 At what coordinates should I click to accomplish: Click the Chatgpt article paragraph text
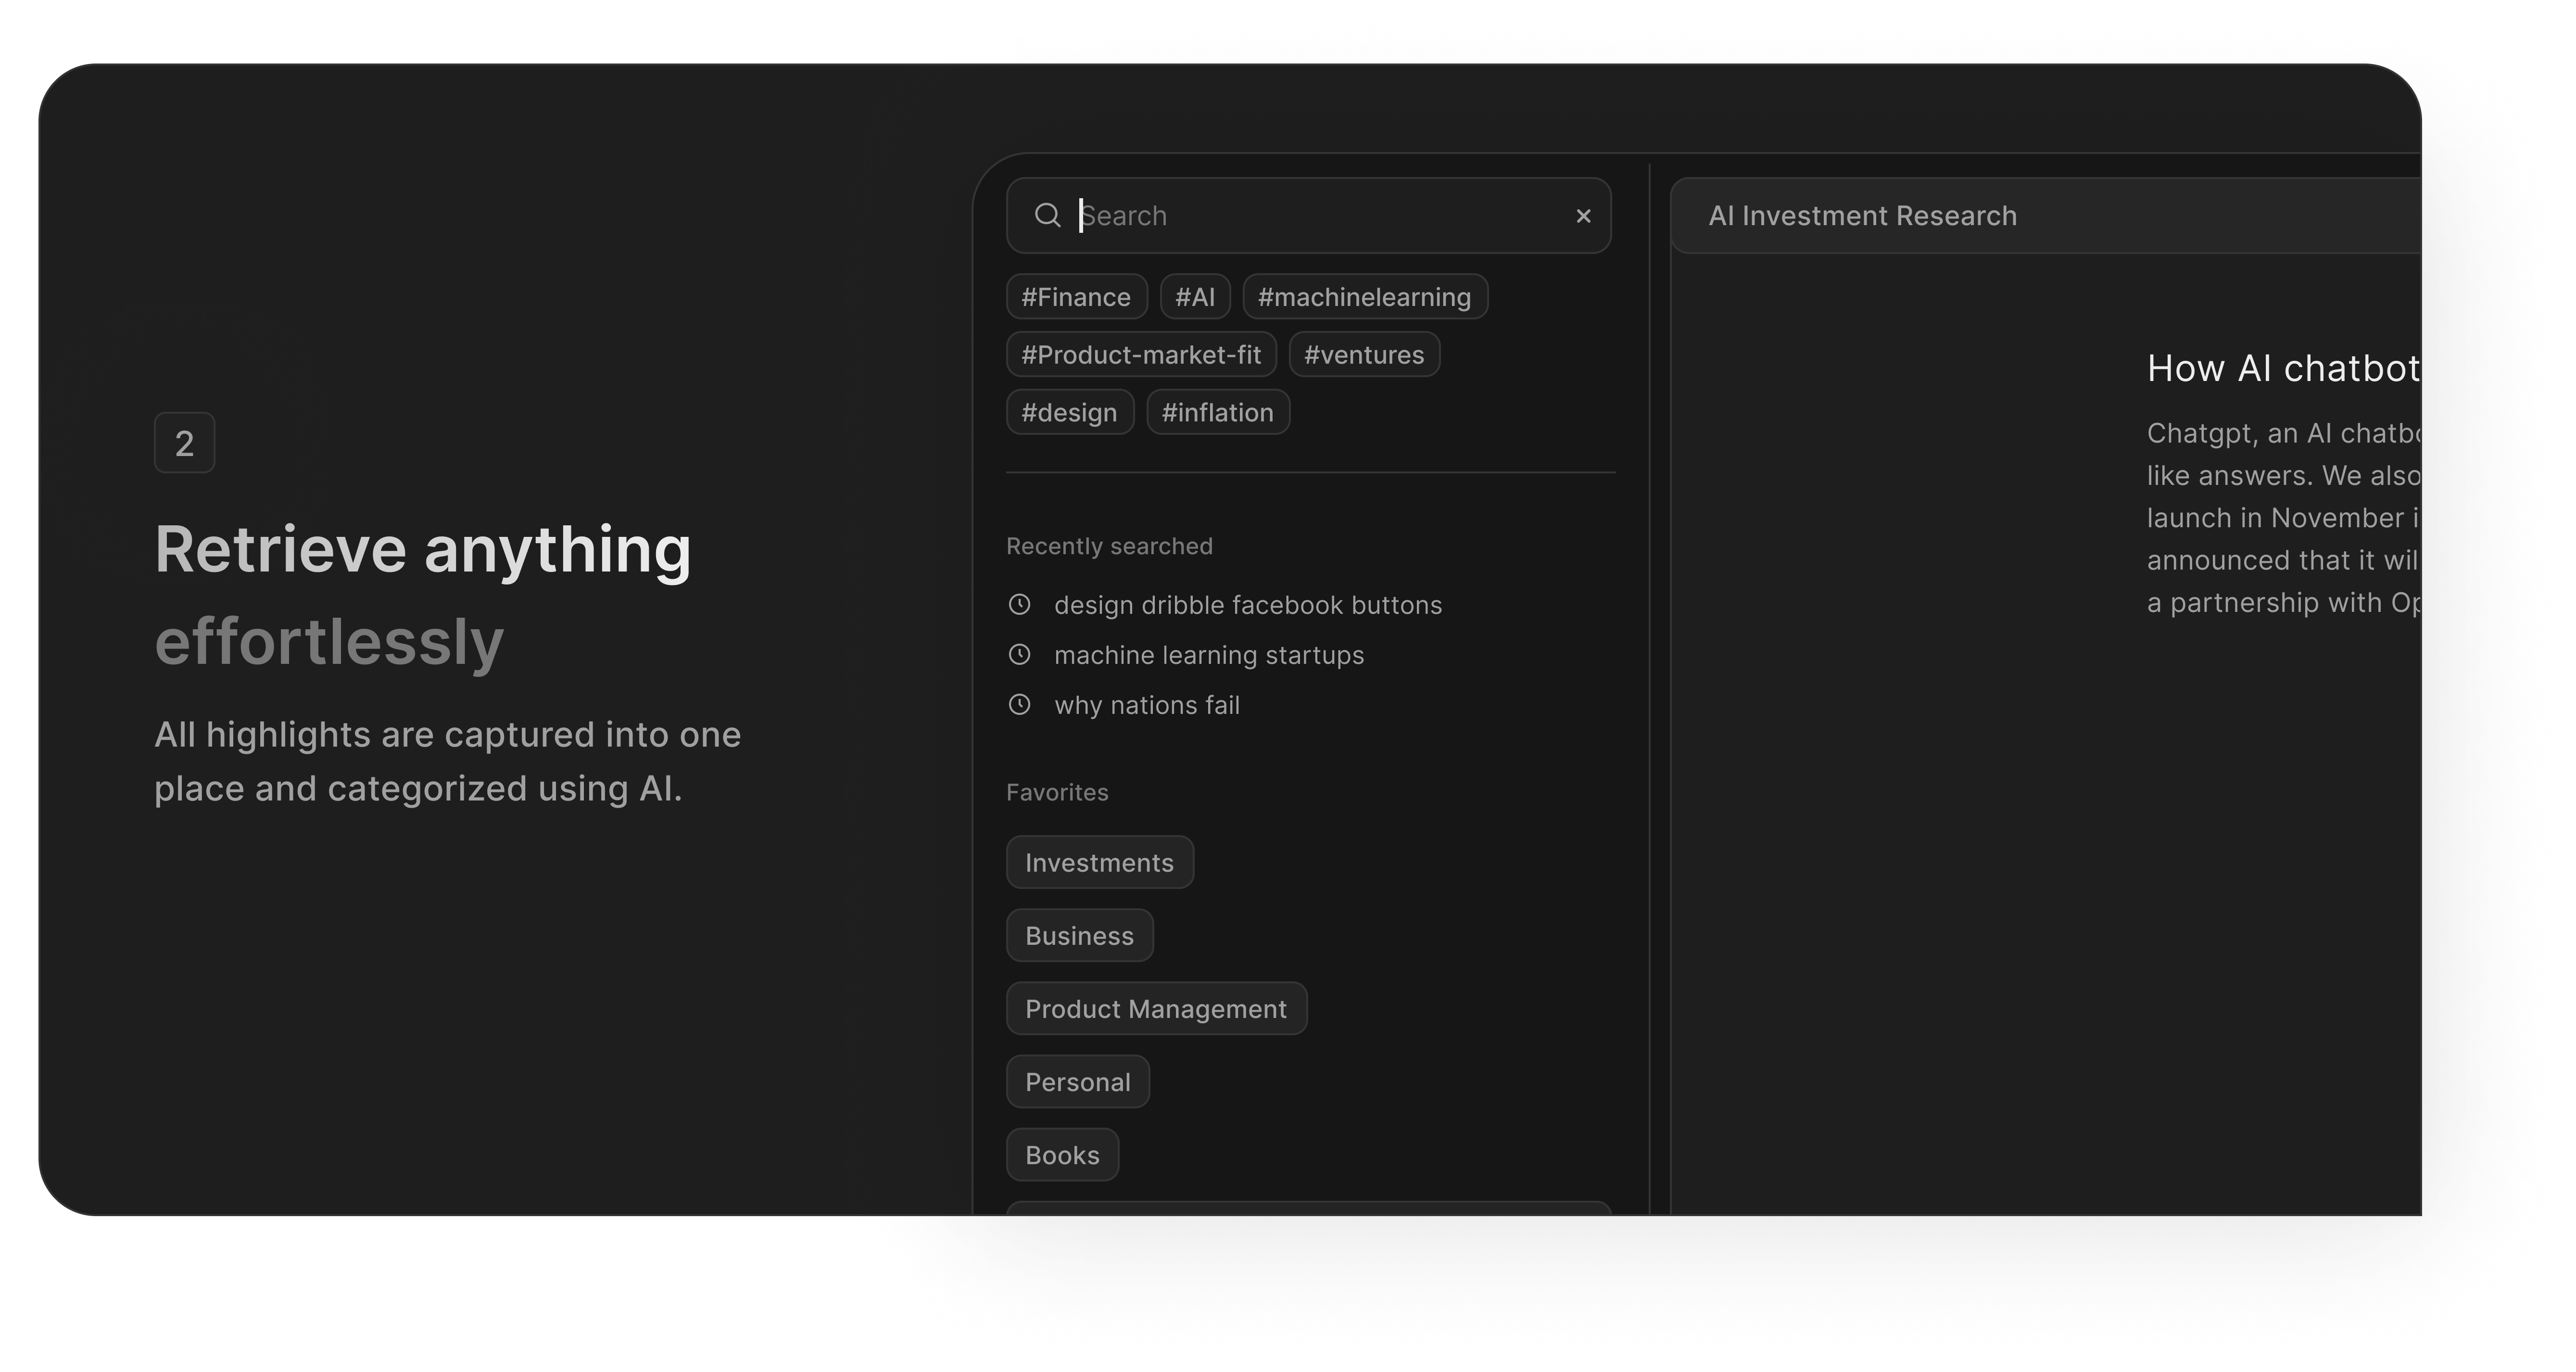point(2284,517)
